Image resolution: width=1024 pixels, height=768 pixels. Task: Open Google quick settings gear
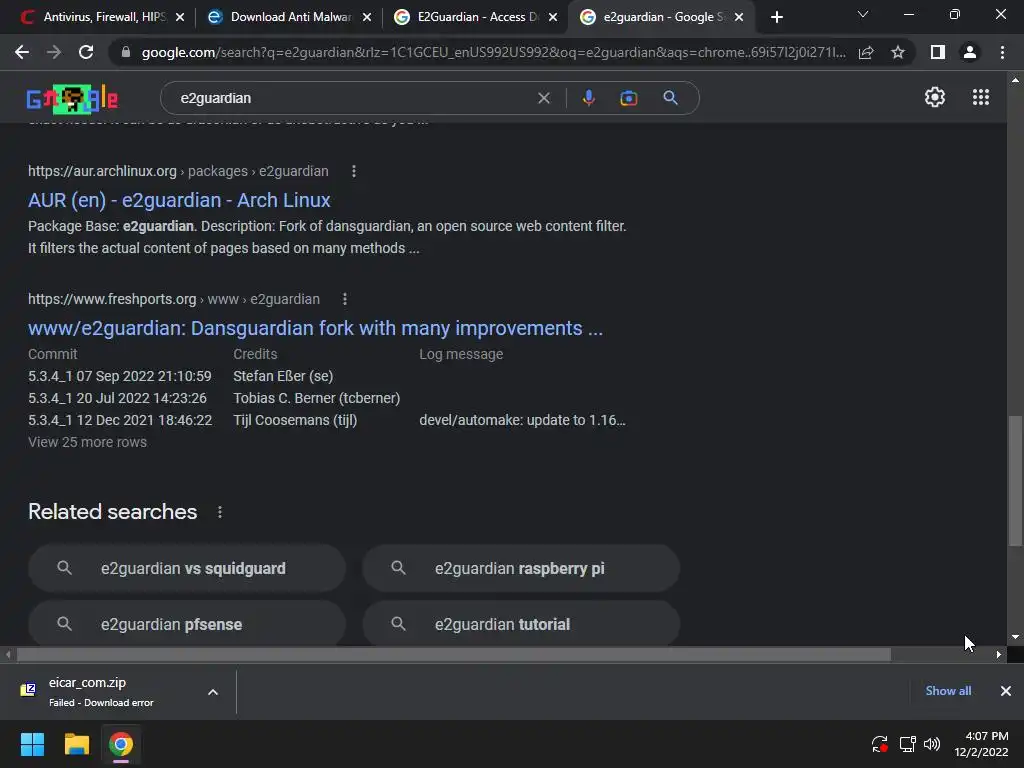coord(935,97)
